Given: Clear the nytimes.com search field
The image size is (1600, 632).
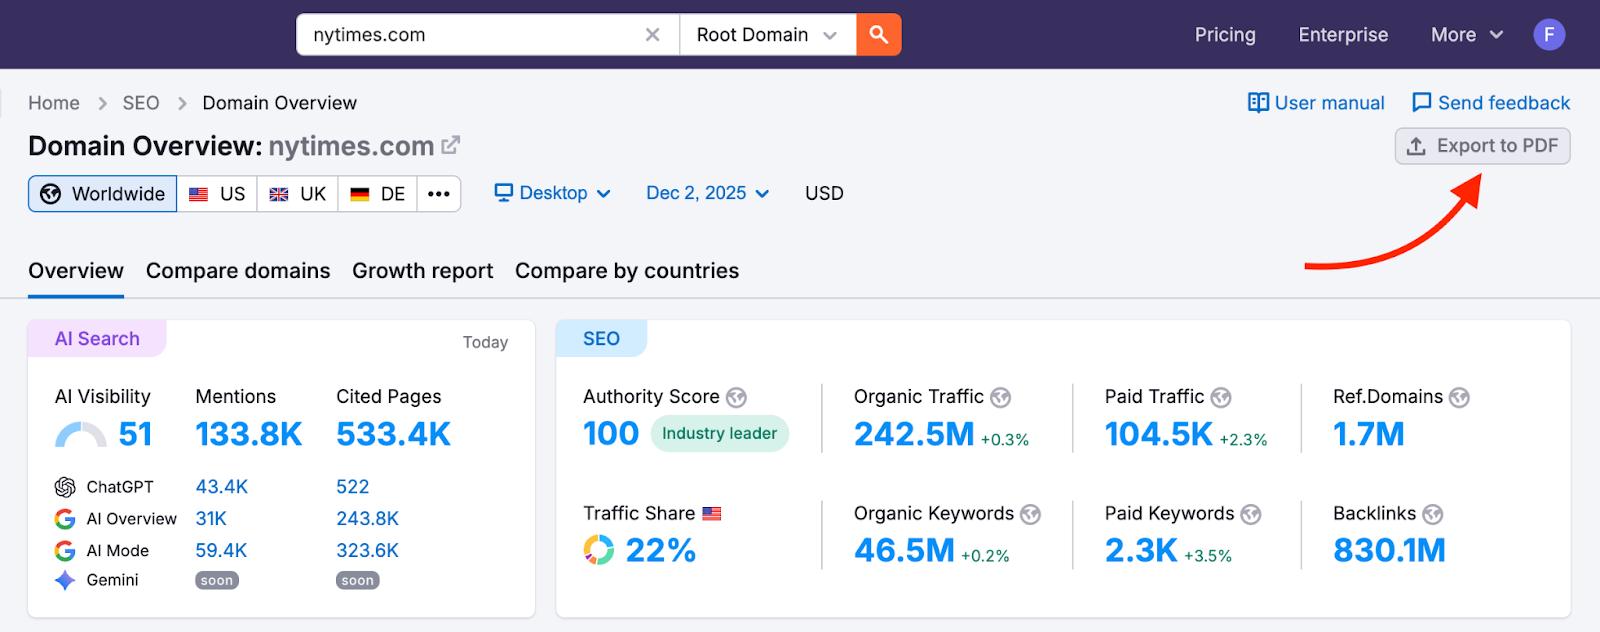Looking at the screenshot, I should tap(652, 35).
